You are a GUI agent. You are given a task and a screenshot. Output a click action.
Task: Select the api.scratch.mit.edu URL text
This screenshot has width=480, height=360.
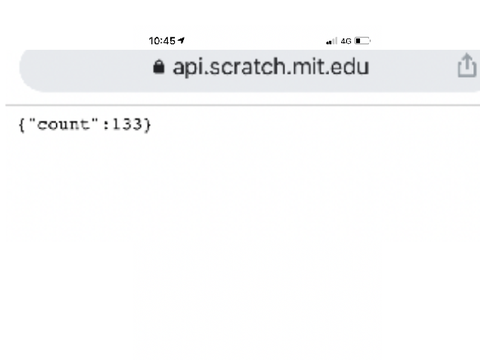271,67
